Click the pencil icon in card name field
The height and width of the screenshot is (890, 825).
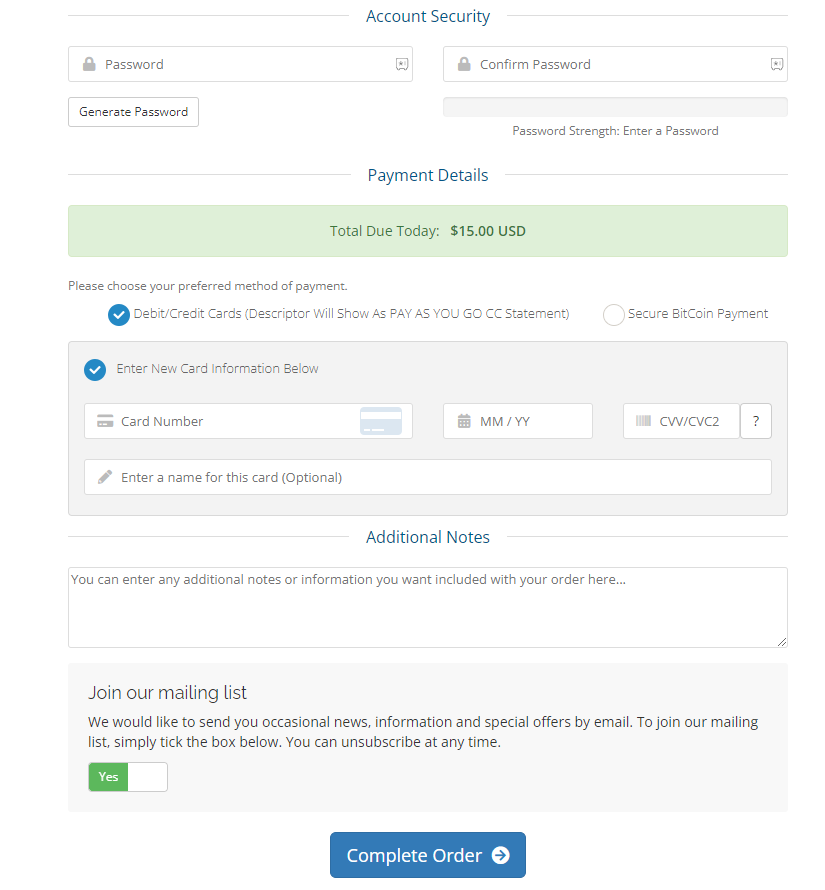click(103, 477)
